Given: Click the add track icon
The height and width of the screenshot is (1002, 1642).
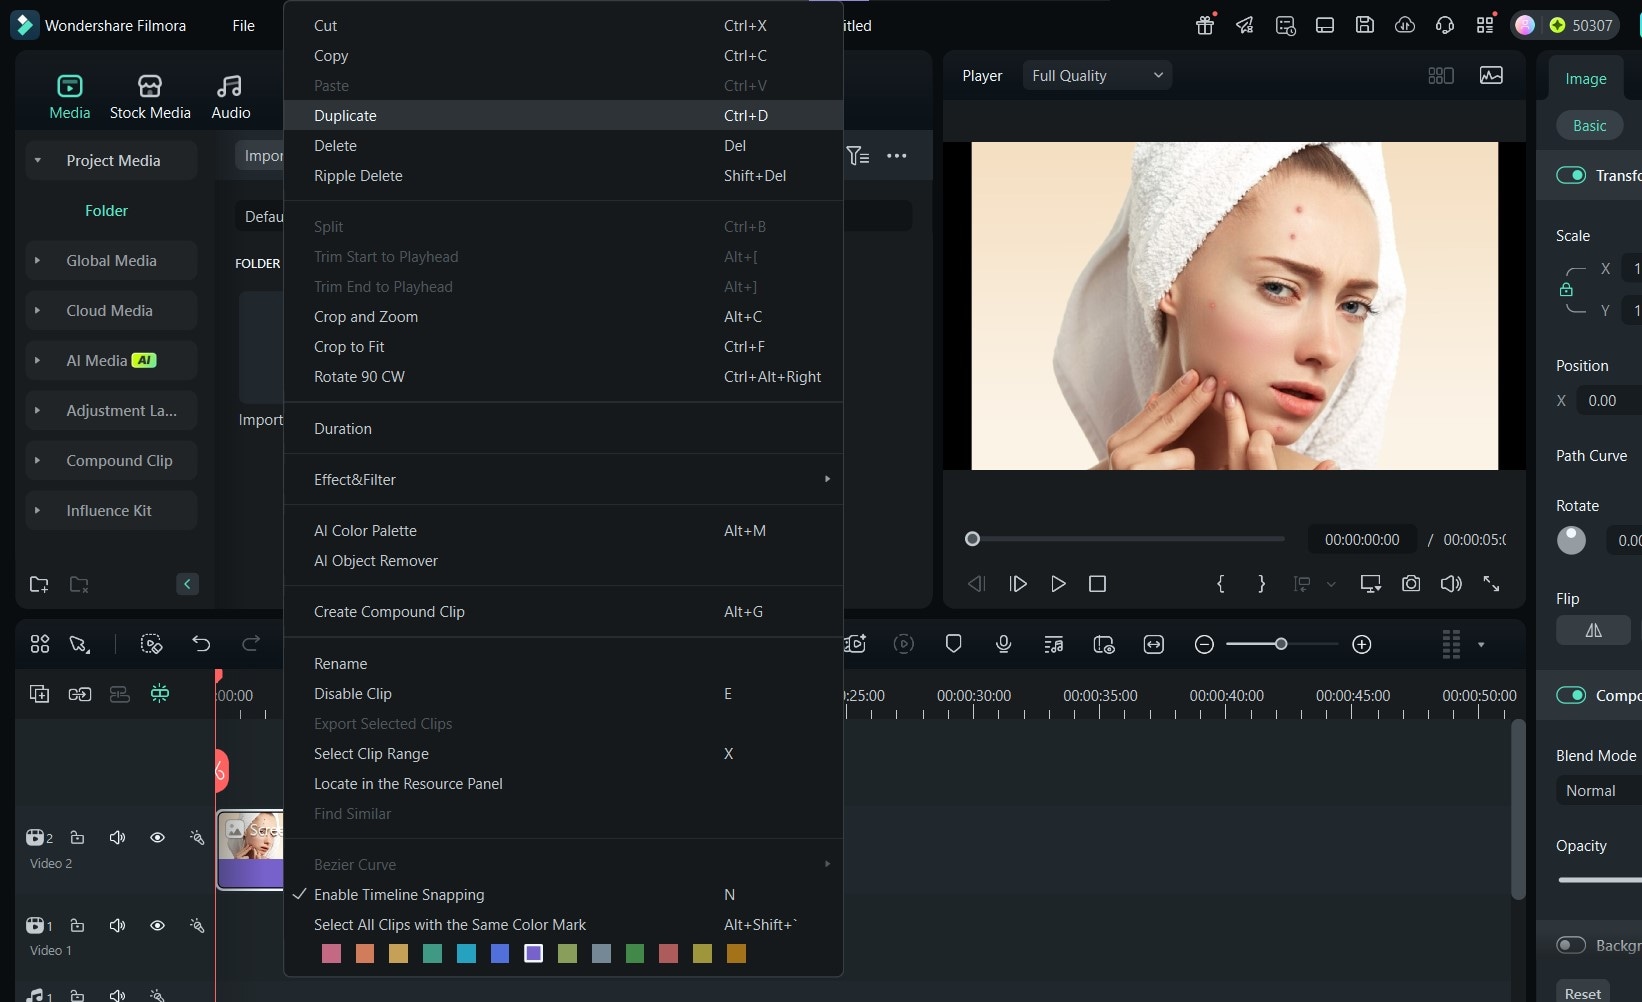Looking at the screenshot, I should (39, 694).
